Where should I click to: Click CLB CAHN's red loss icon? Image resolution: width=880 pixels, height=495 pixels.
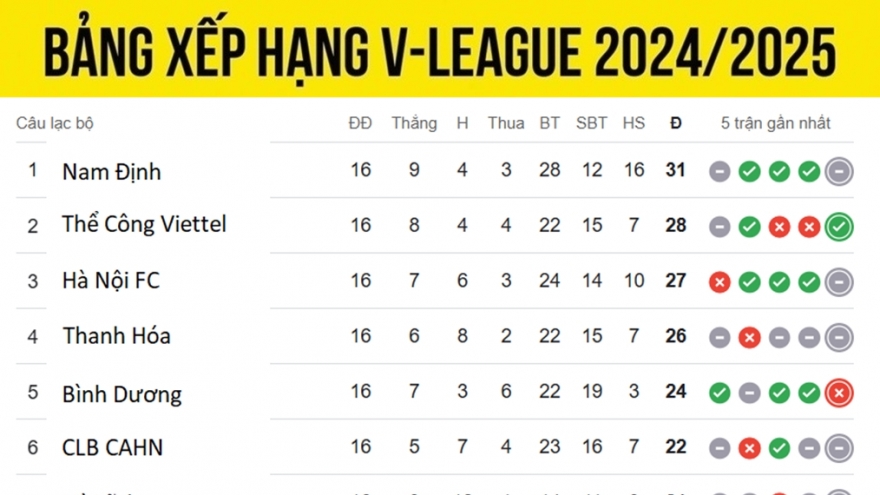point(749,448)
